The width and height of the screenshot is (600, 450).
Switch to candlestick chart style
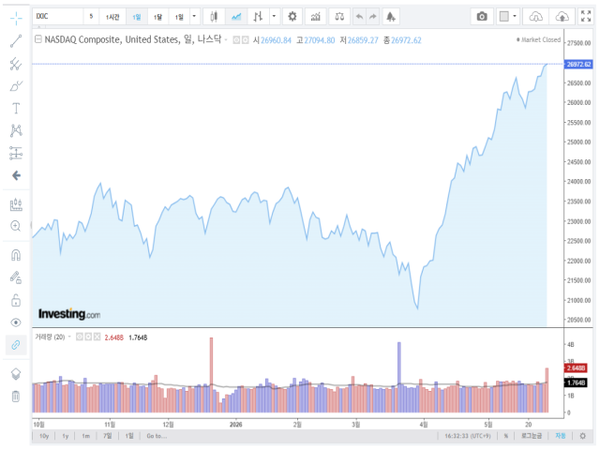(214, 16)
